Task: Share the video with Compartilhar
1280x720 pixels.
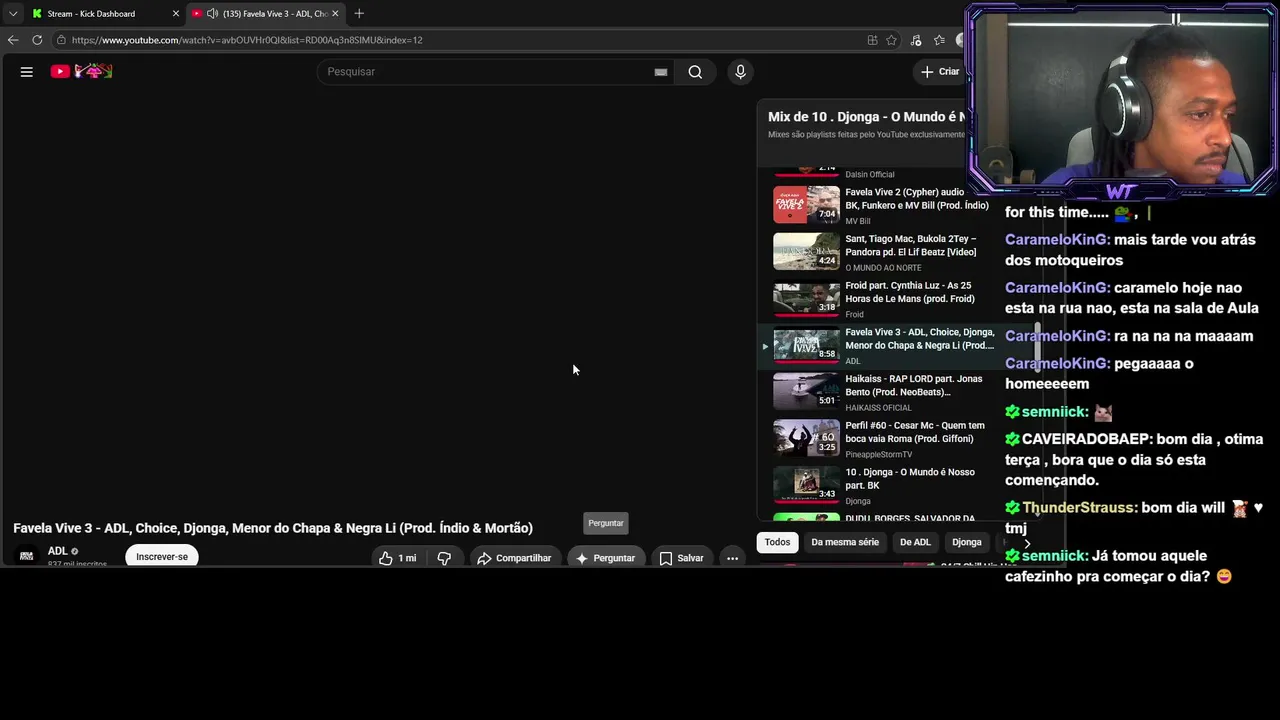Action: [514, 558]
